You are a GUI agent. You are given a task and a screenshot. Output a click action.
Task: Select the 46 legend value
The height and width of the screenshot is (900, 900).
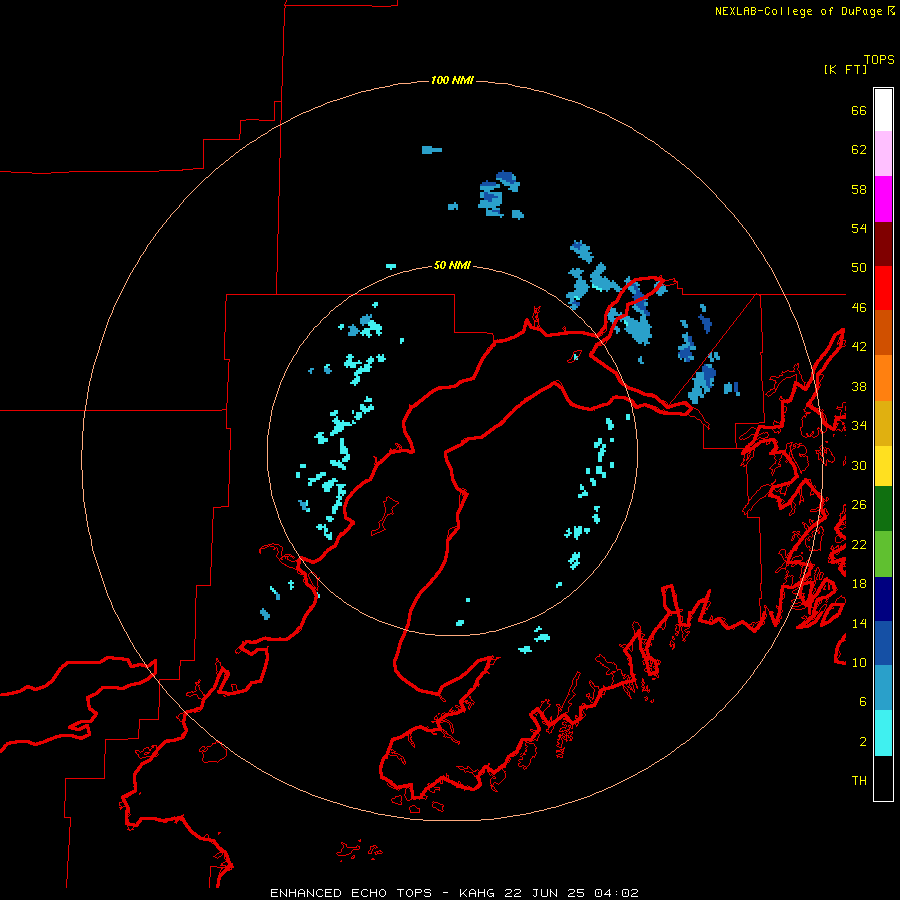(x=859, y=308)
